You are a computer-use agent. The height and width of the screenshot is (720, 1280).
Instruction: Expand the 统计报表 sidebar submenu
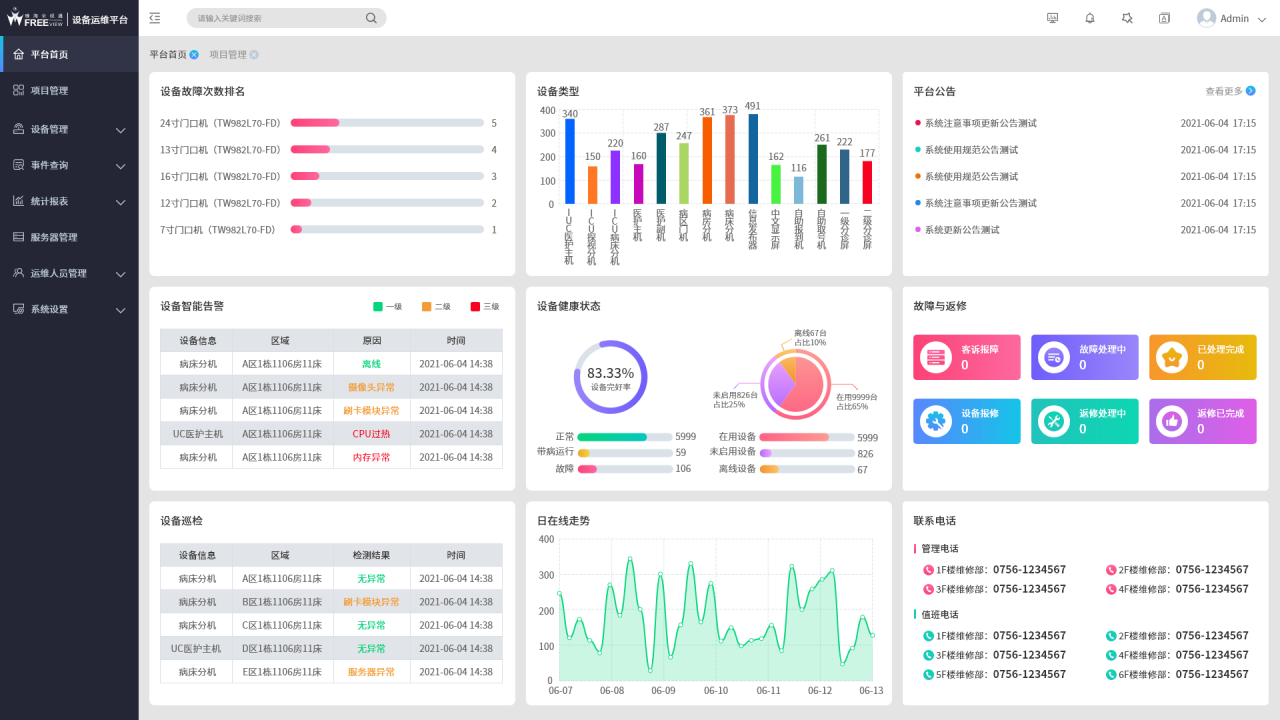(x=69, y=201)
